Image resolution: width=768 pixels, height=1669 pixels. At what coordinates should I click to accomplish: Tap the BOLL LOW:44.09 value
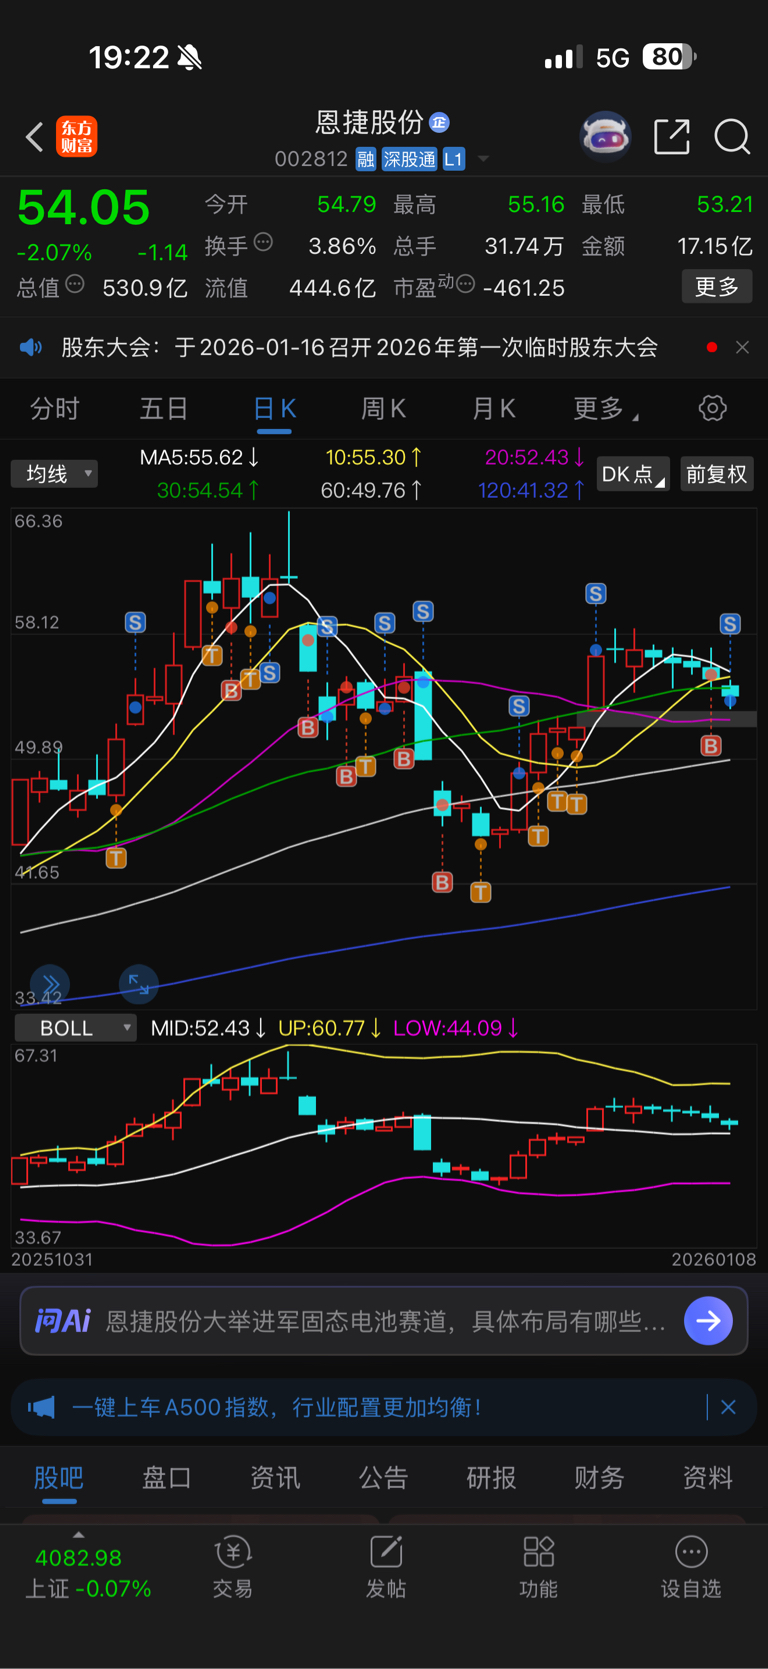pyautogui.click(x=456, y=1028)
